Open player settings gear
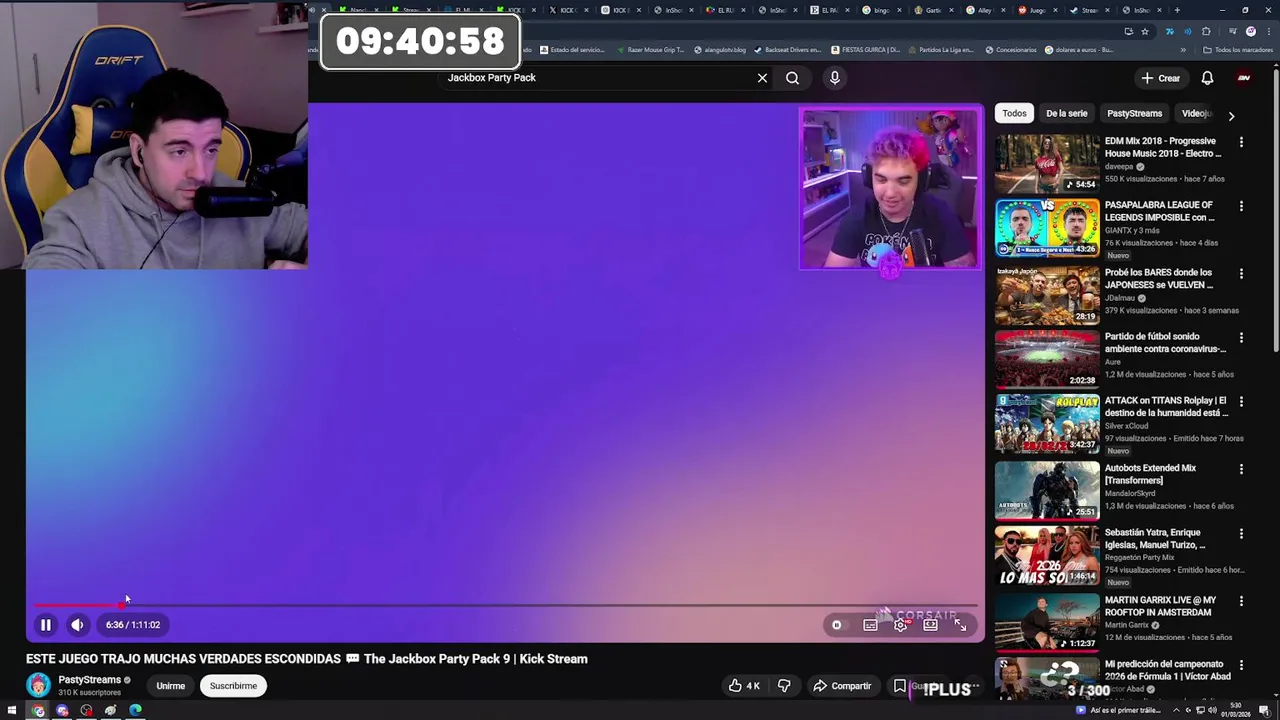This screenshot has height=720, width=1280. tap(901, 625)
